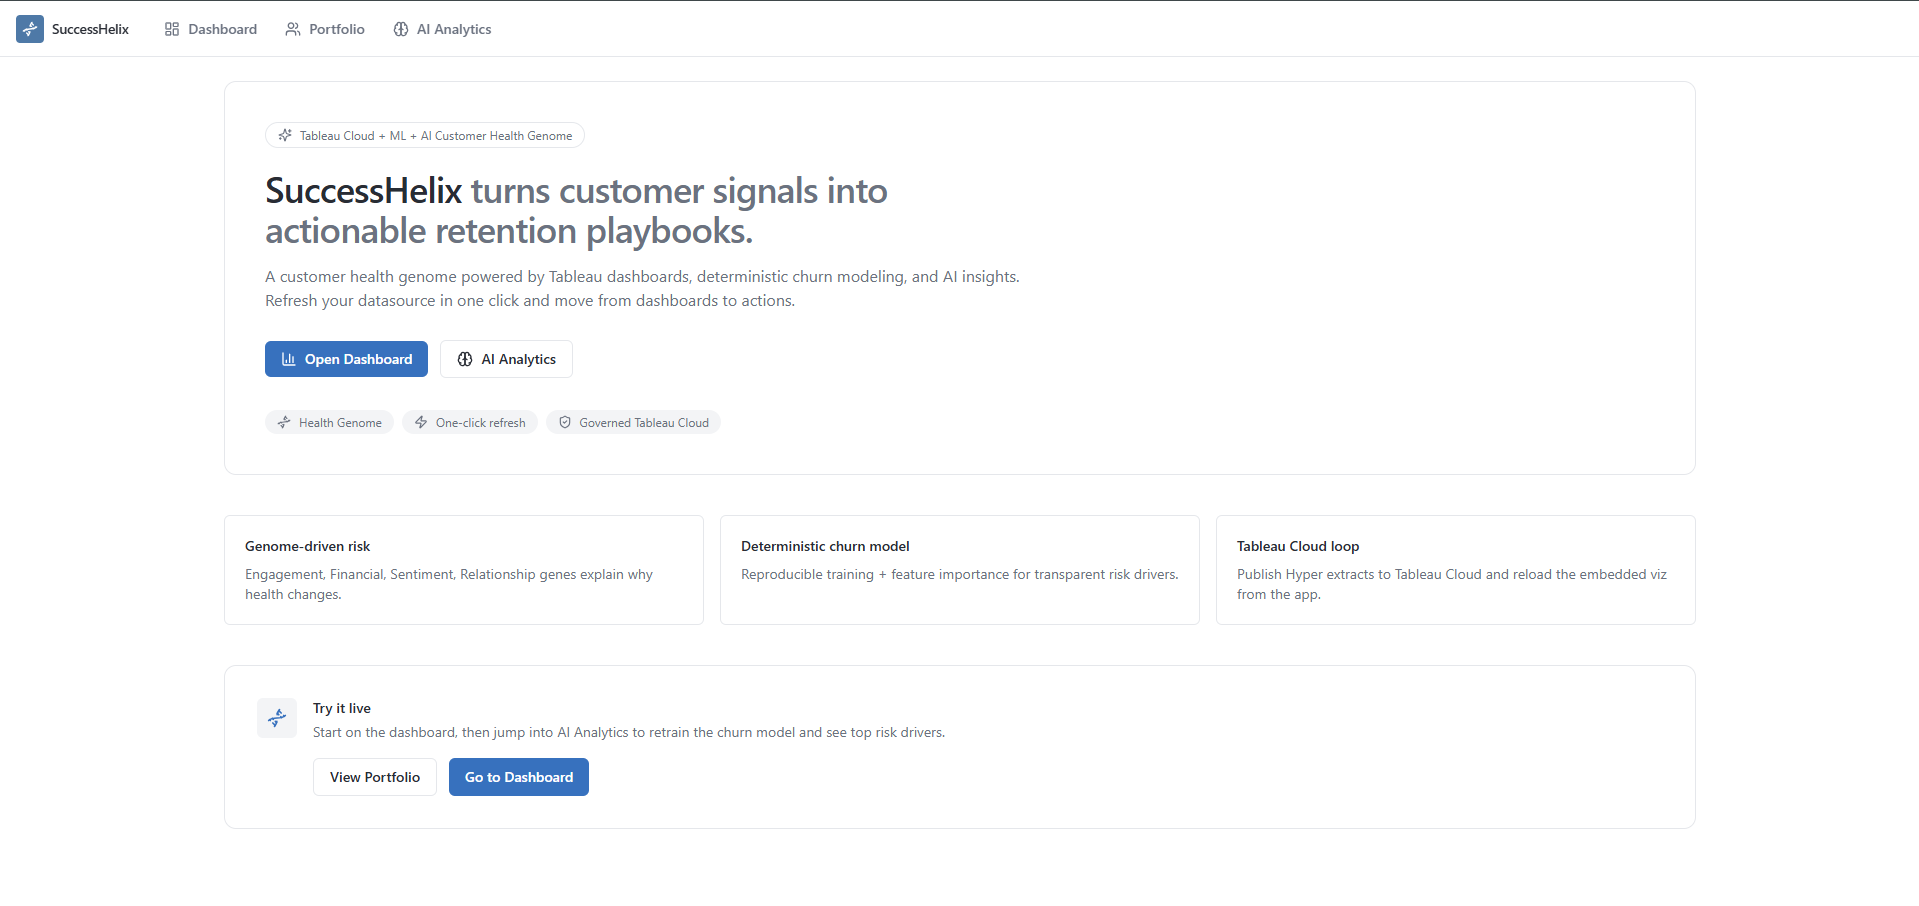Click the Dashboard grid icon in the navigation bar

(x=172, y=29)
